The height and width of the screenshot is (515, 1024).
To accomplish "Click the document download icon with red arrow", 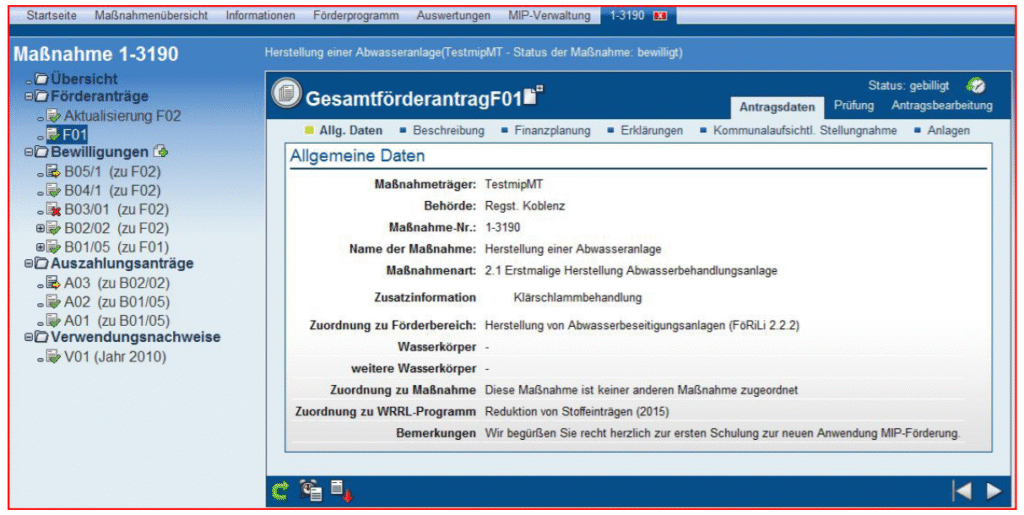I will click(340, 490).
